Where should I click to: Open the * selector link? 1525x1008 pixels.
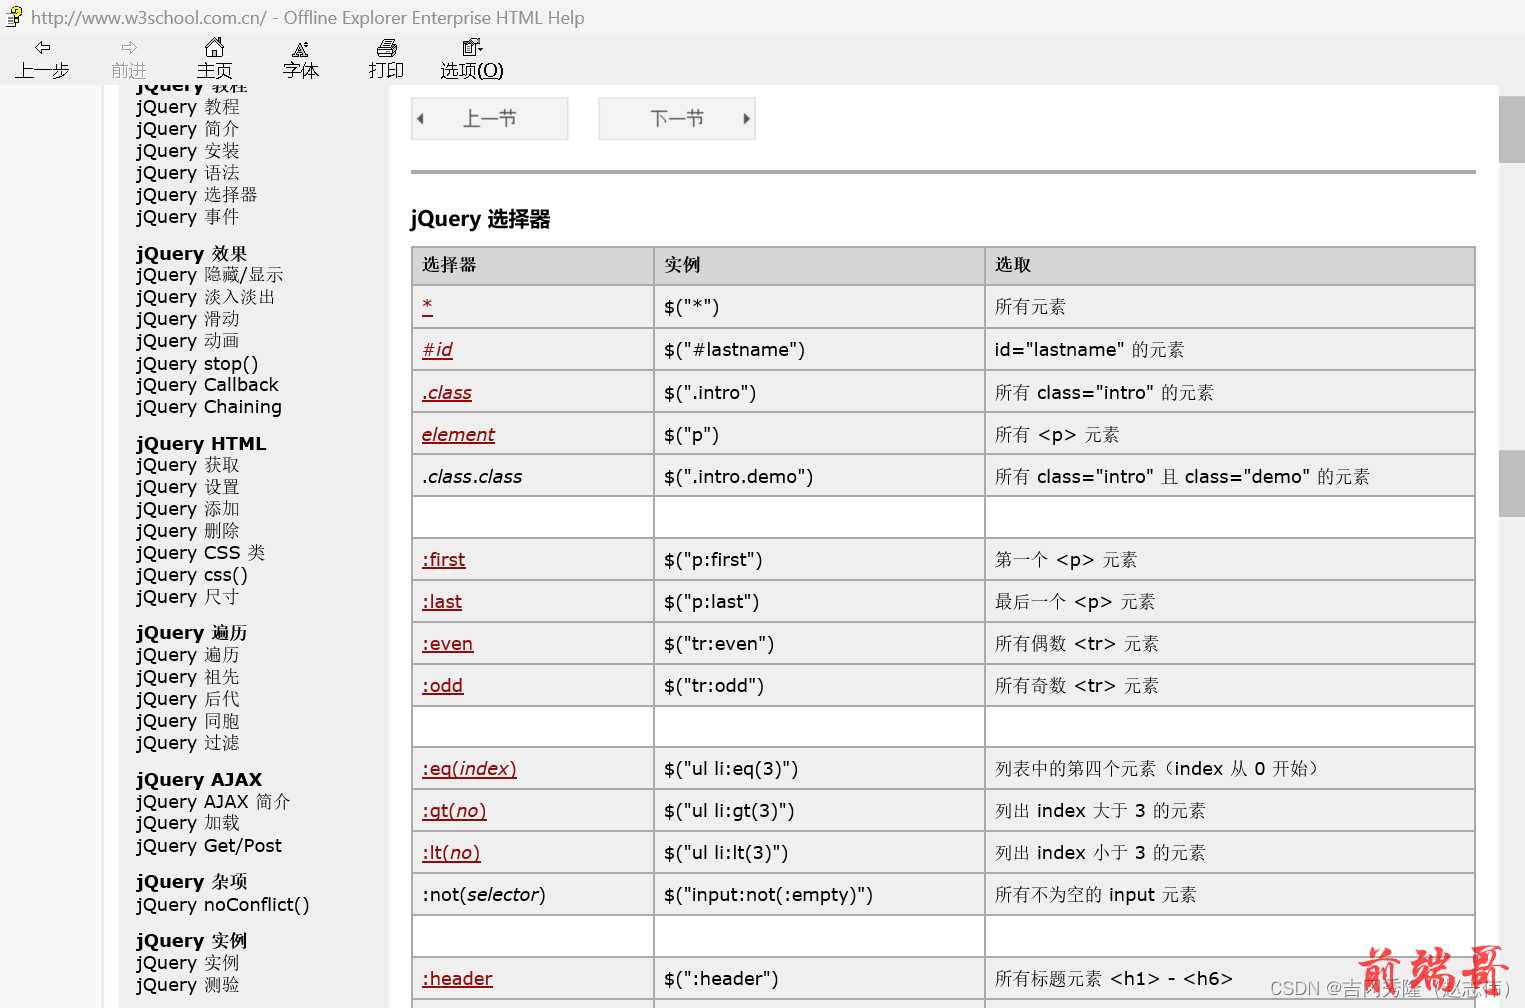coord(427,306)
